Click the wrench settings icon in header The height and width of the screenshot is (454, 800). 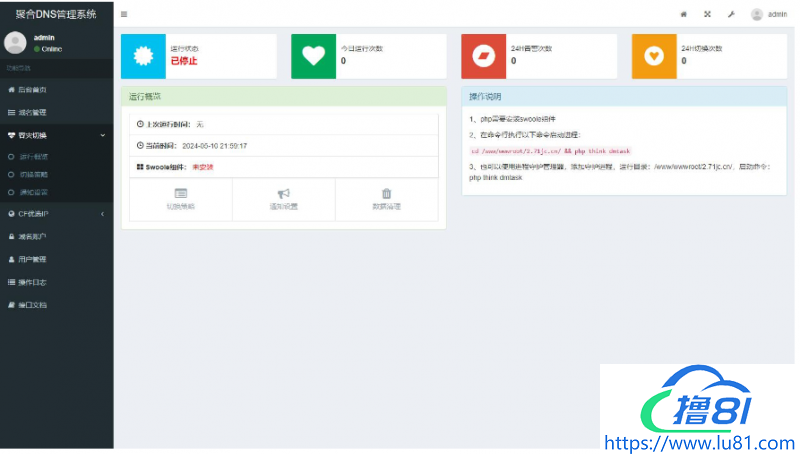click(731, 14)
